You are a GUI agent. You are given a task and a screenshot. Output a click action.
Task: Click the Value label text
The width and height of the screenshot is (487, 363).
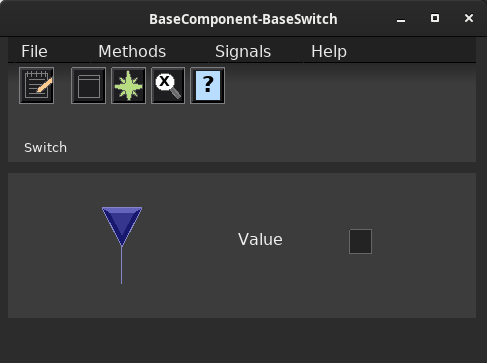point(260,239)
